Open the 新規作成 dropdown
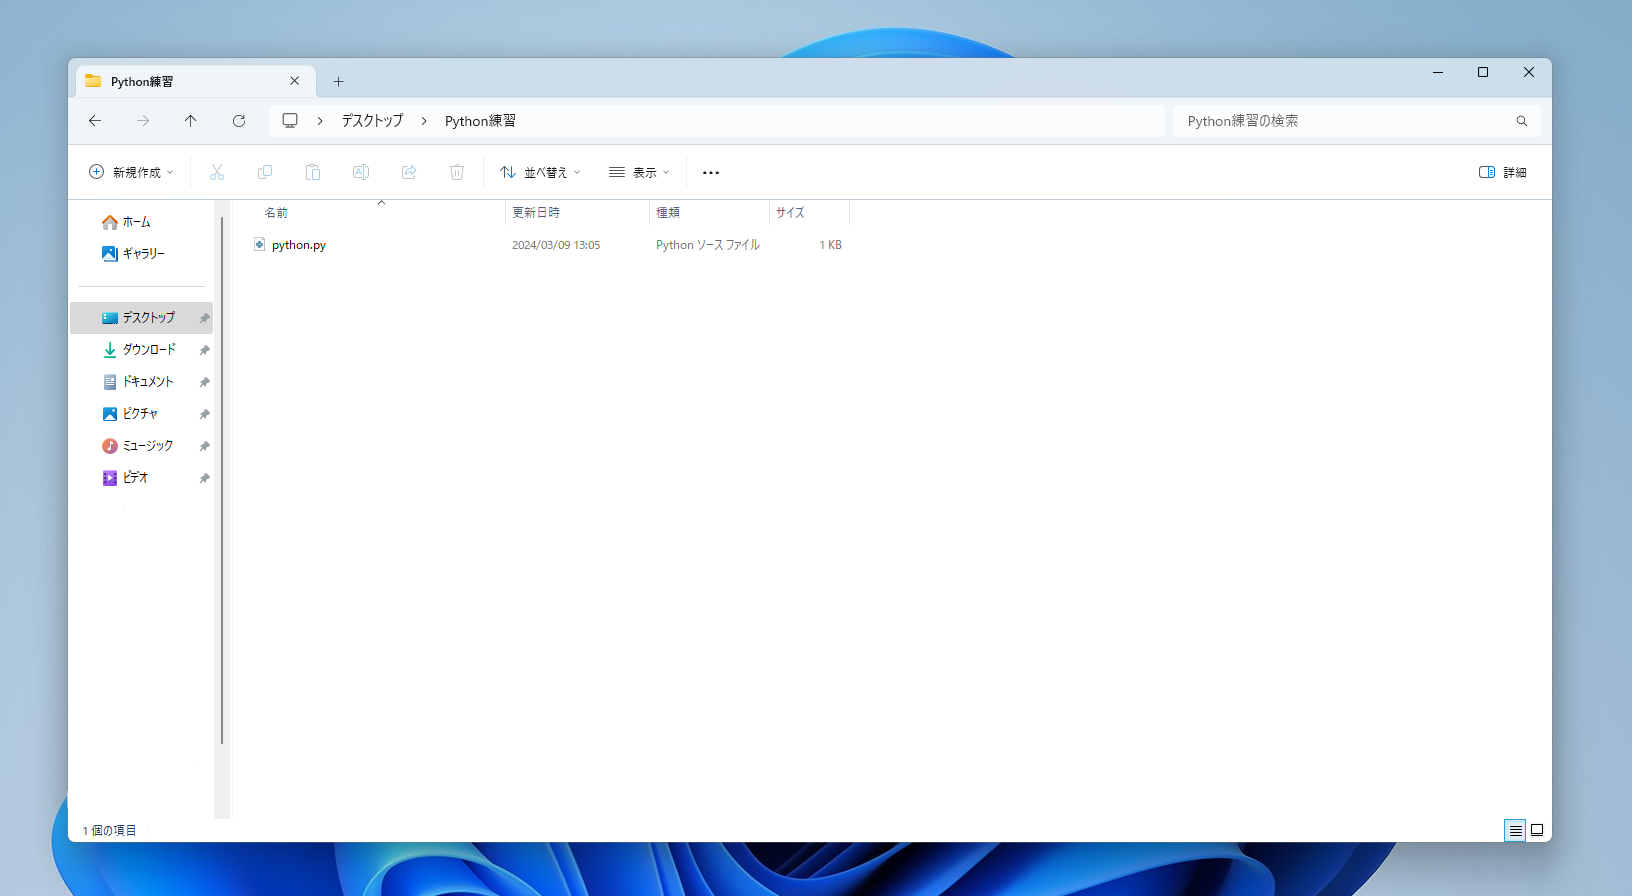 tap(131, 172)
